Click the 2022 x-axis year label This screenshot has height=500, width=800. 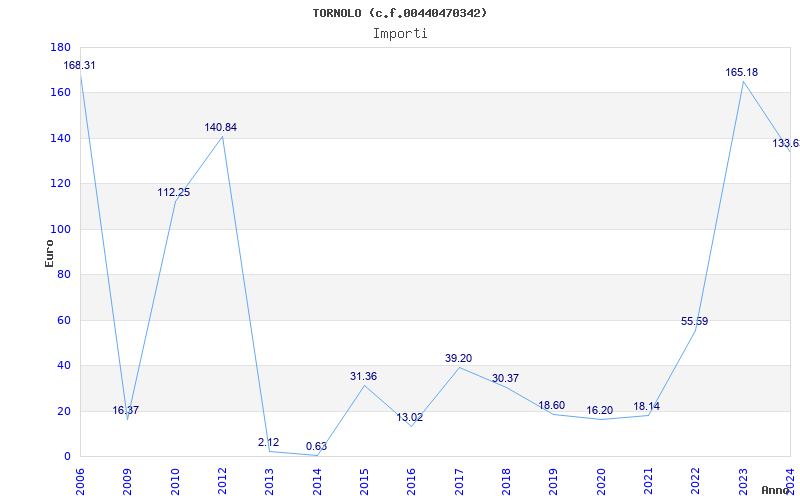[696, 482]
